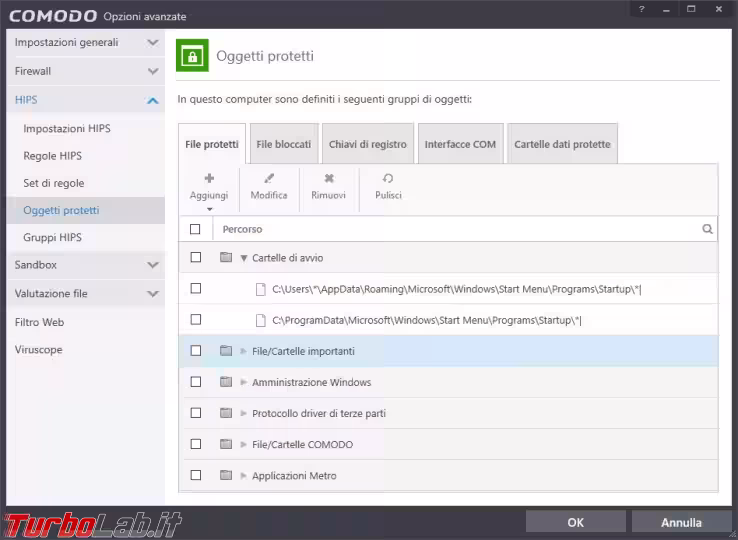
Task: Click the green padlock Oggetti protetti icon
Action: [192, 56]
